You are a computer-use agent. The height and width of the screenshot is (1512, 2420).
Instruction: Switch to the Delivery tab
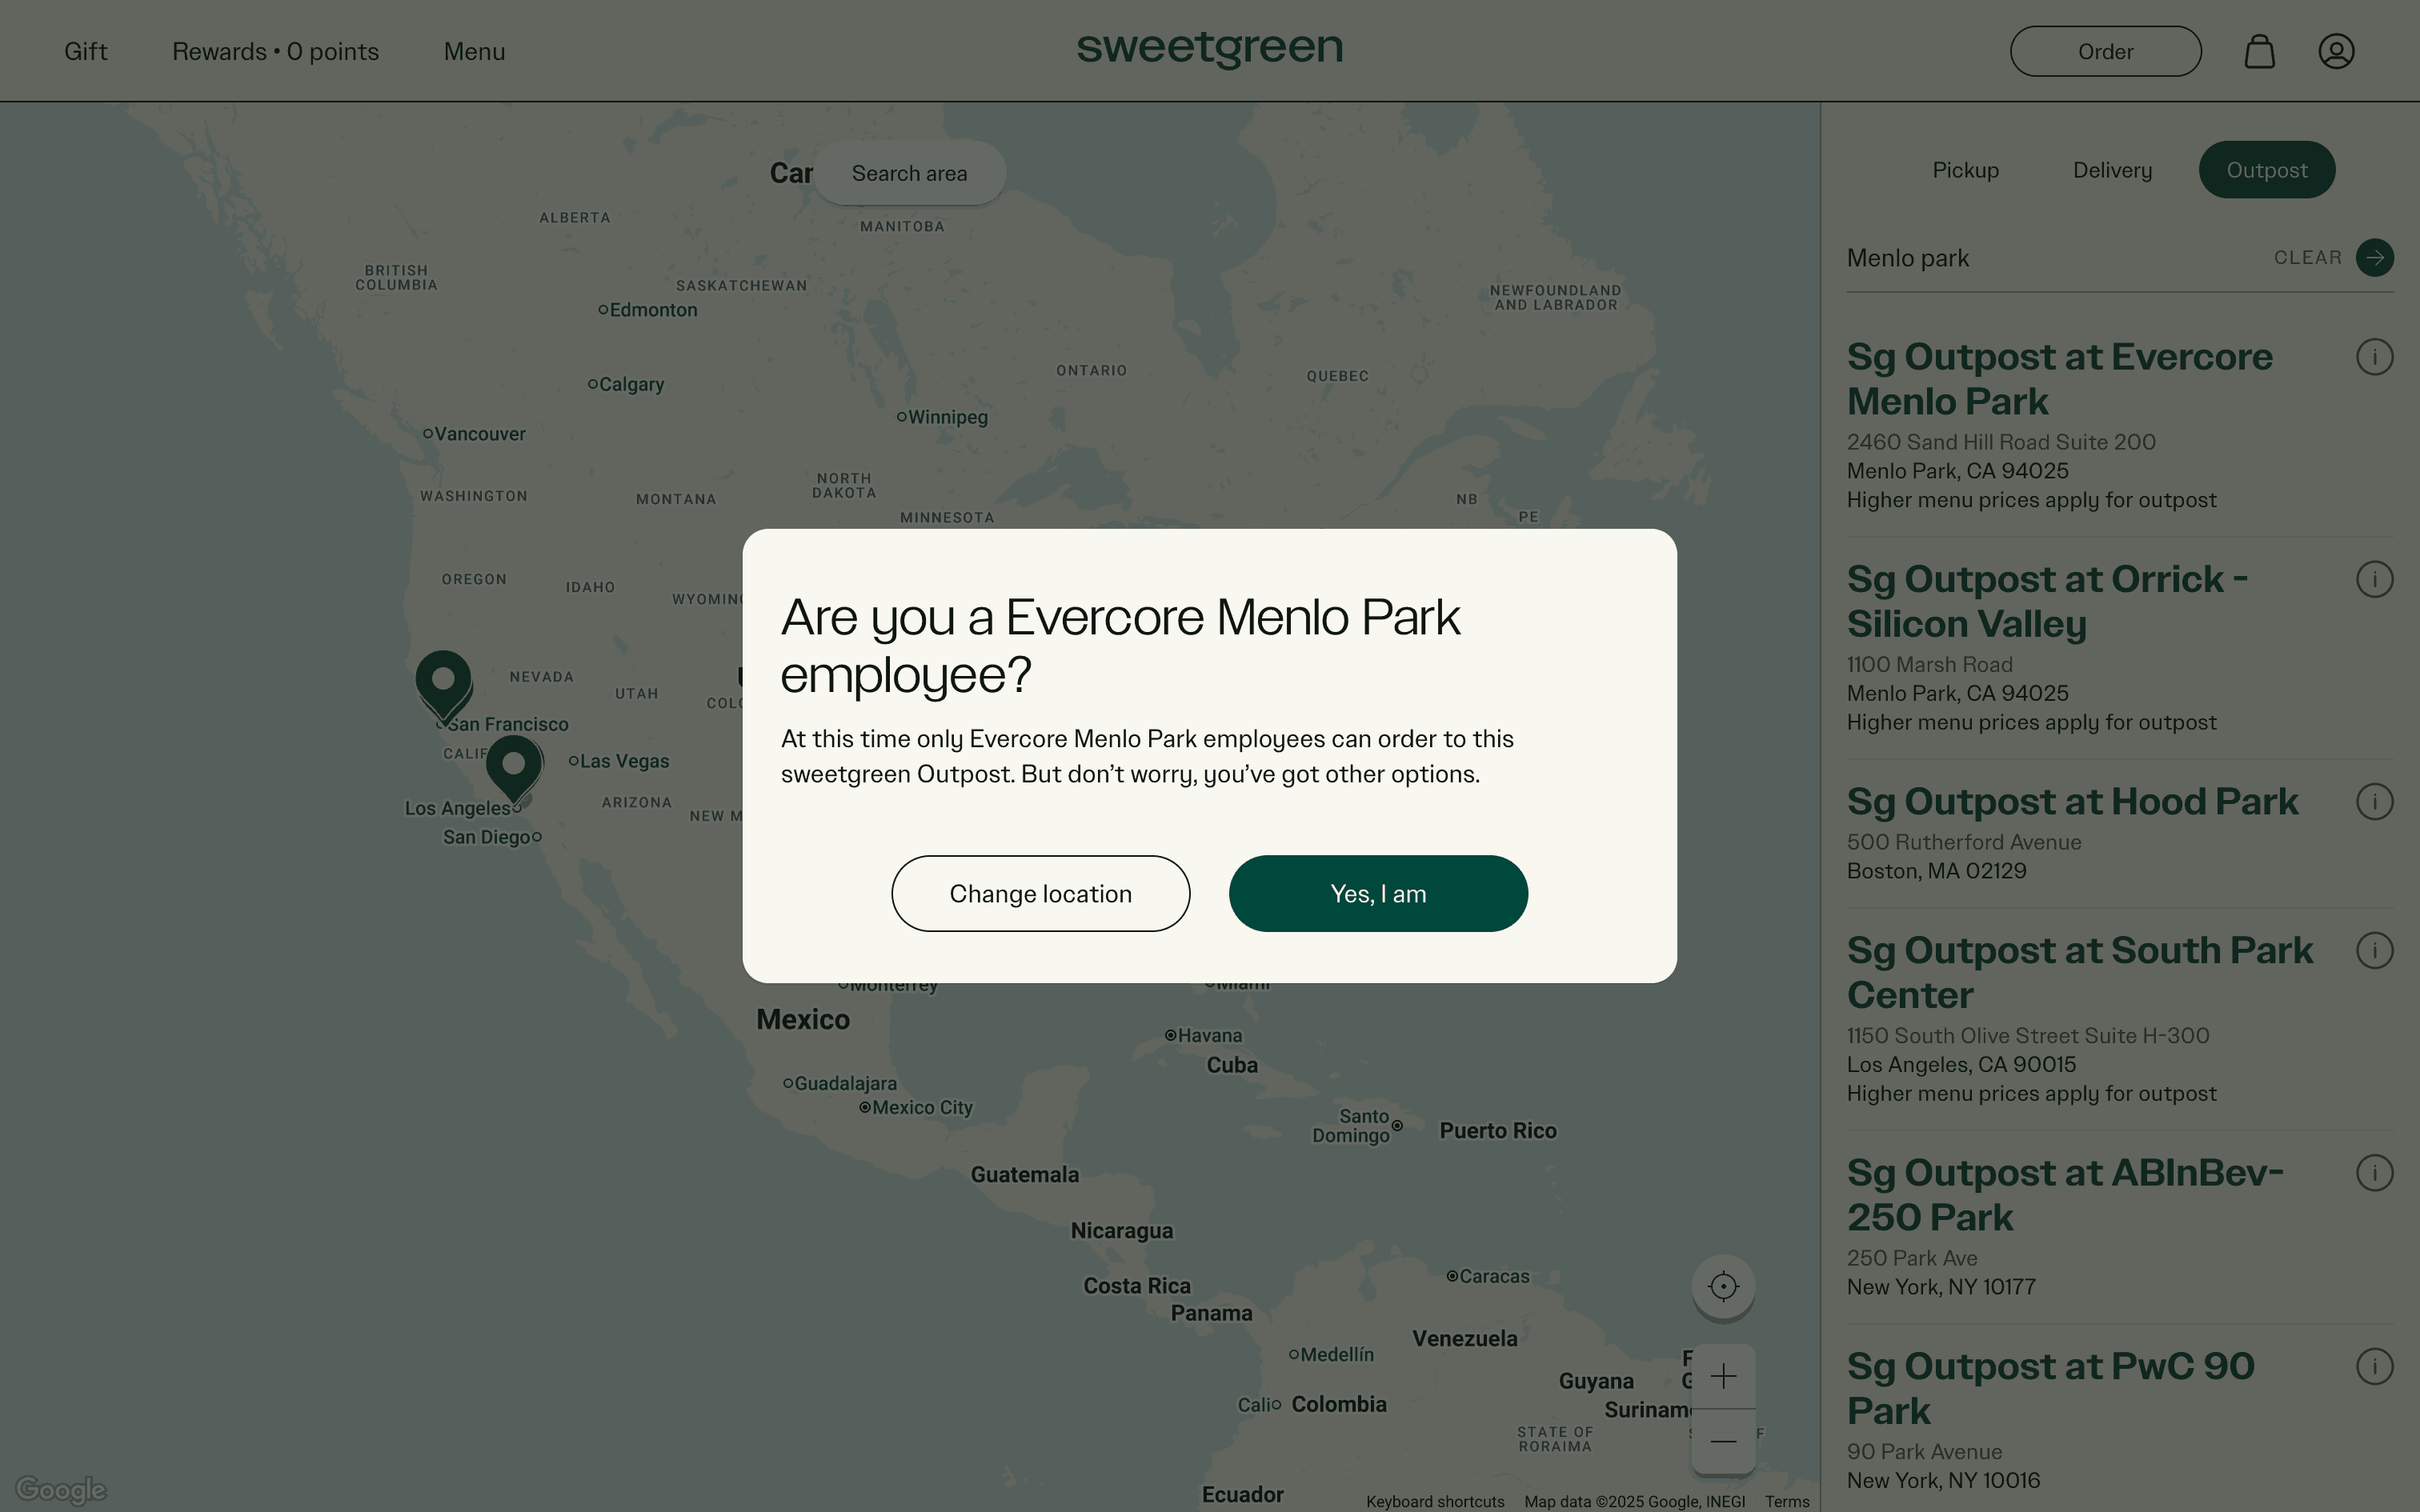(2112, 170)
